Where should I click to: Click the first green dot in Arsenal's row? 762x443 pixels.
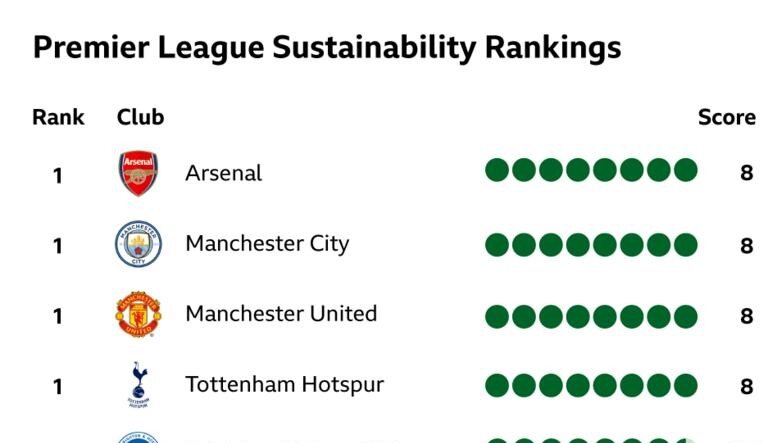coord(497,170)
